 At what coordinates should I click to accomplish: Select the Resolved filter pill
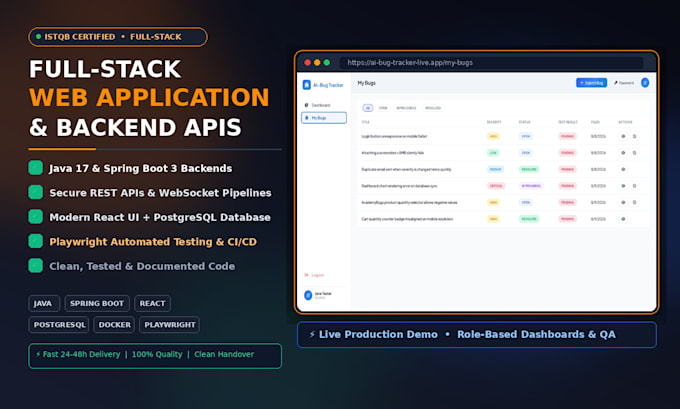pos(433,108)
